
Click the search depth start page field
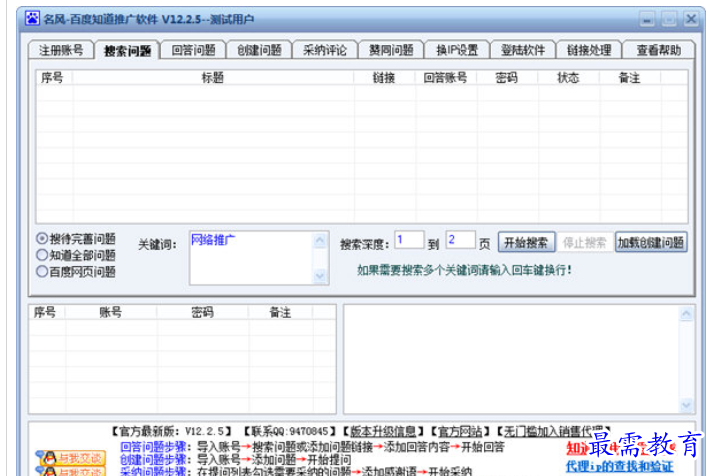pos(409,240)
